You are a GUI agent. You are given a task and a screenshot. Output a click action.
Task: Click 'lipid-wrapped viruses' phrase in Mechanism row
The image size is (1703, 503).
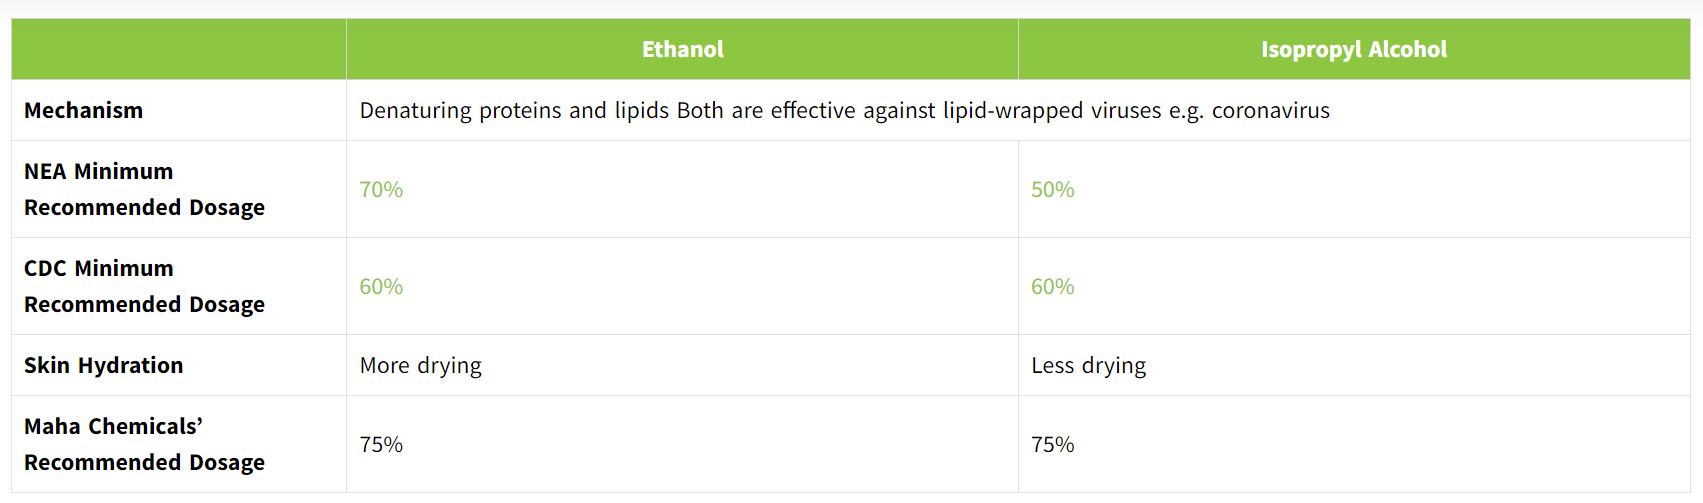[x=1052, y=110]
